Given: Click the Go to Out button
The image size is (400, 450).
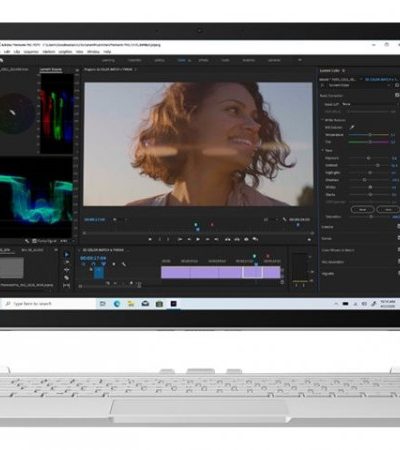Looking at the screenshot, I should coord(216,239).
